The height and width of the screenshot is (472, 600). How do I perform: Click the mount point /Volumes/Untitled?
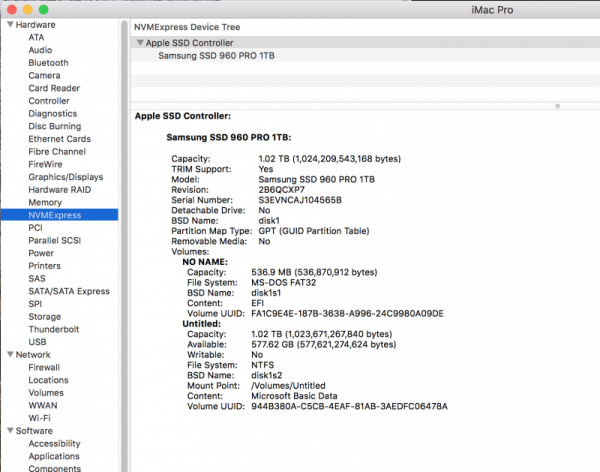pyautogui.click(x=288, y=386)
